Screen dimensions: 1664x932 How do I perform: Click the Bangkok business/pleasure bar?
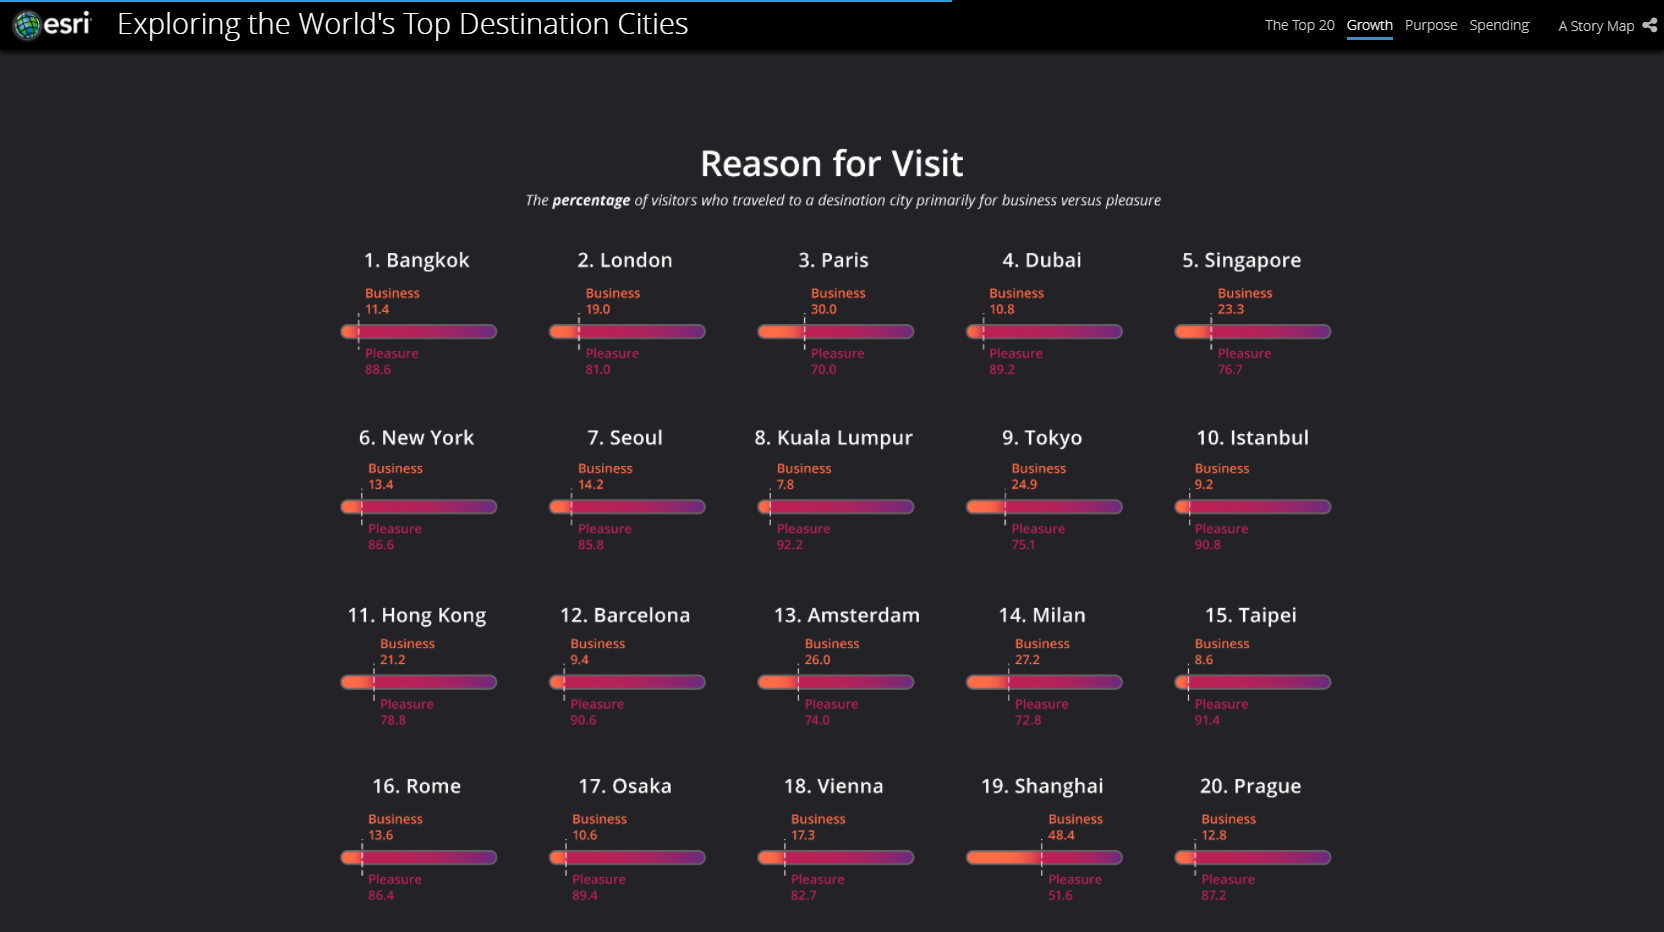coord(419,332)
